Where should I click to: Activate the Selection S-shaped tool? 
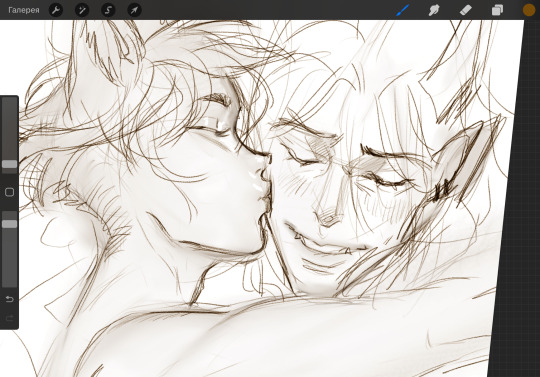tap(108, 10)
